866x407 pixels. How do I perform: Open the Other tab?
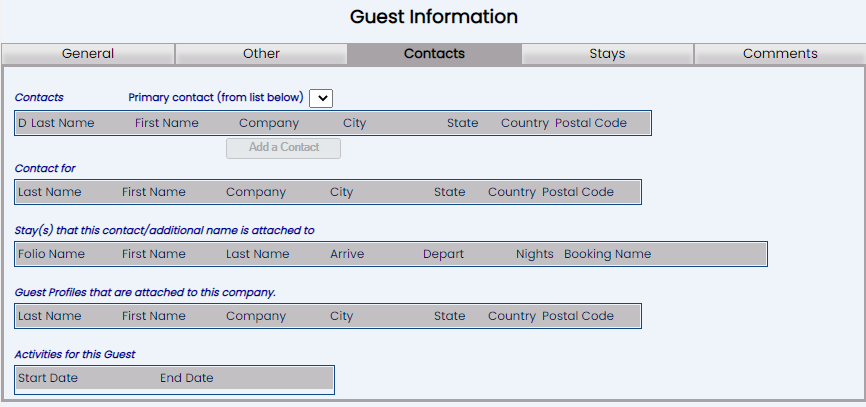click(261, 54)
